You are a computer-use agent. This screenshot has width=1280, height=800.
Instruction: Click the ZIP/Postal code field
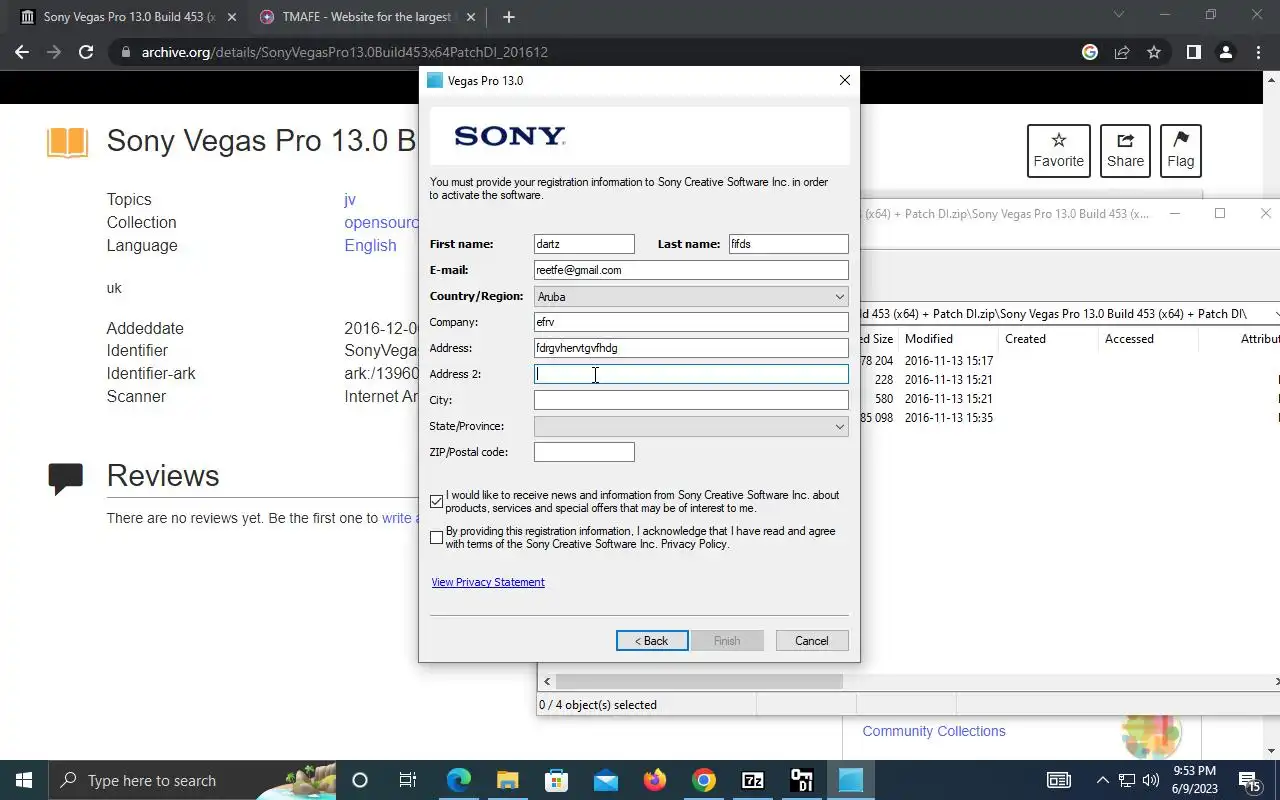(x=584, y=452)
